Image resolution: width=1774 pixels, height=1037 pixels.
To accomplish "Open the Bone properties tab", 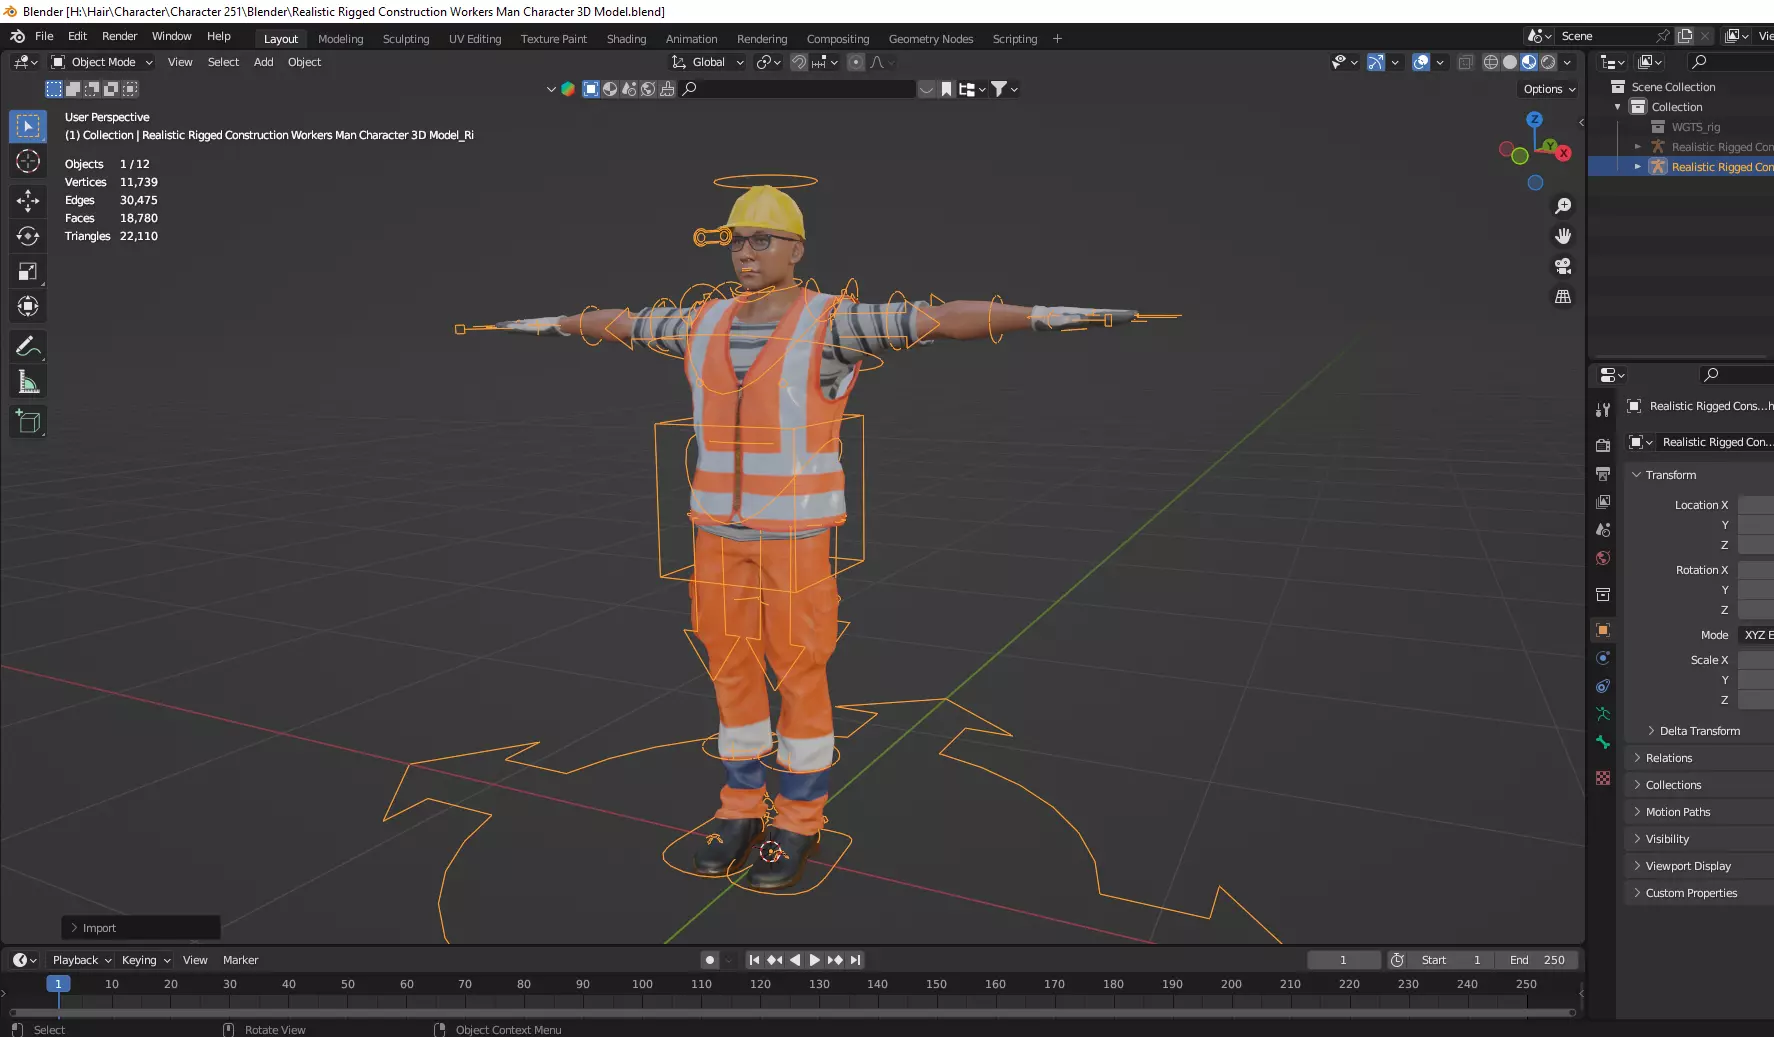I will pos(1603,742).
